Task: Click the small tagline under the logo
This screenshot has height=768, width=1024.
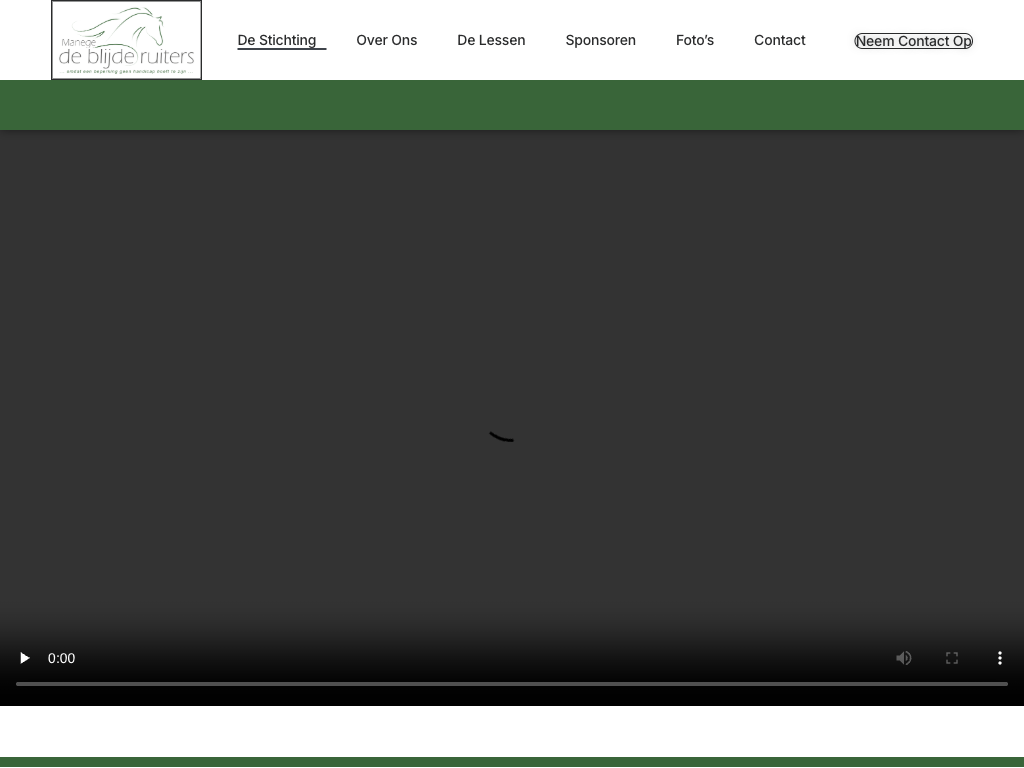Action: tap(126, 72)
